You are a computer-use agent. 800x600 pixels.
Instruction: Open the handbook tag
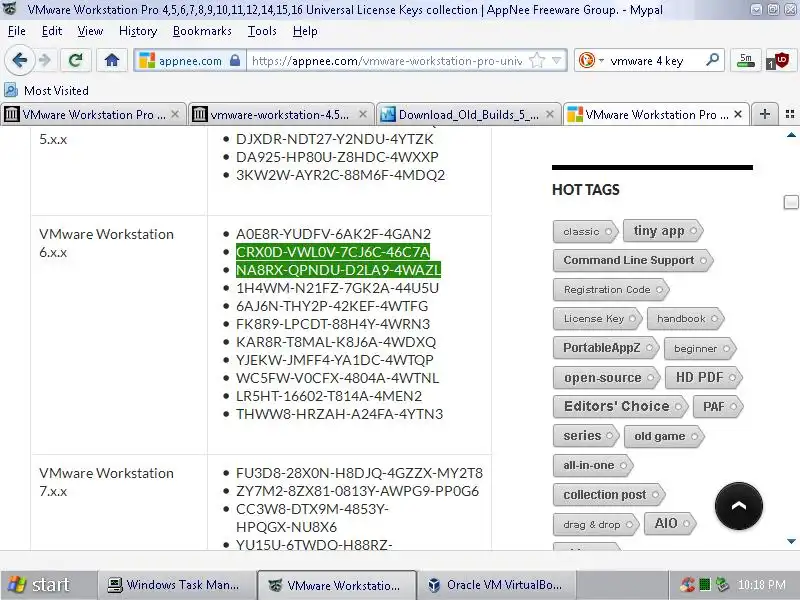tap(685, 319)
